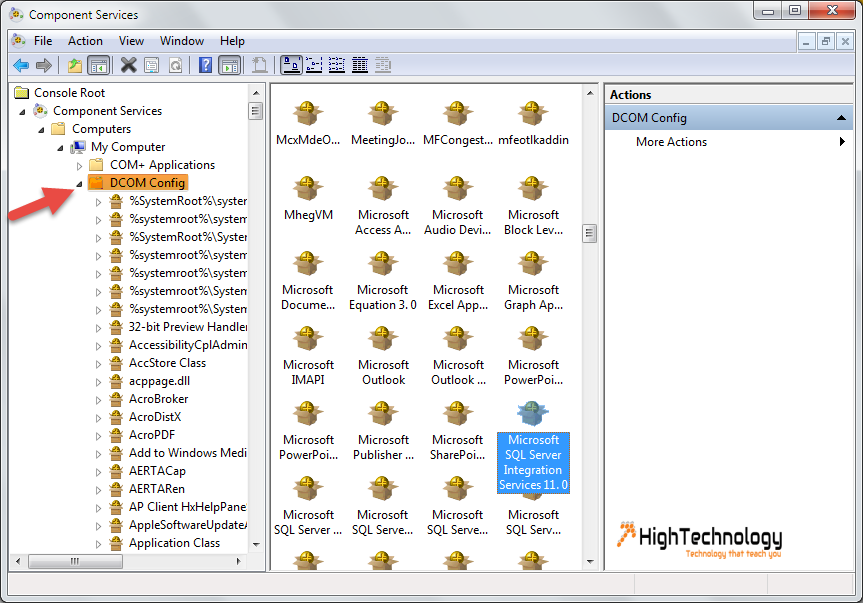Viewport: 863px width, 603px height.
Task: Select My Computer in the tree
Action: (x=128, y=147)
